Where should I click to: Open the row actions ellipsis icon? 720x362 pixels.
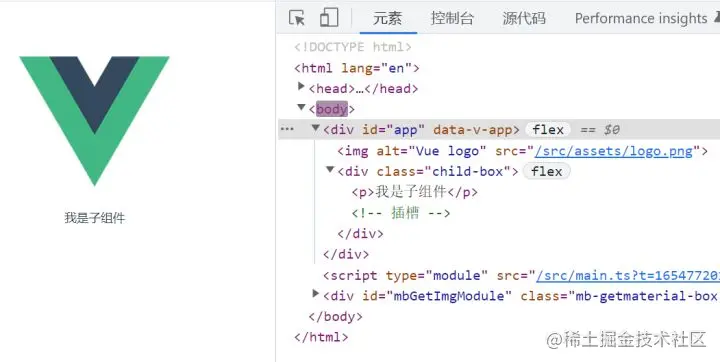point(287,129)
